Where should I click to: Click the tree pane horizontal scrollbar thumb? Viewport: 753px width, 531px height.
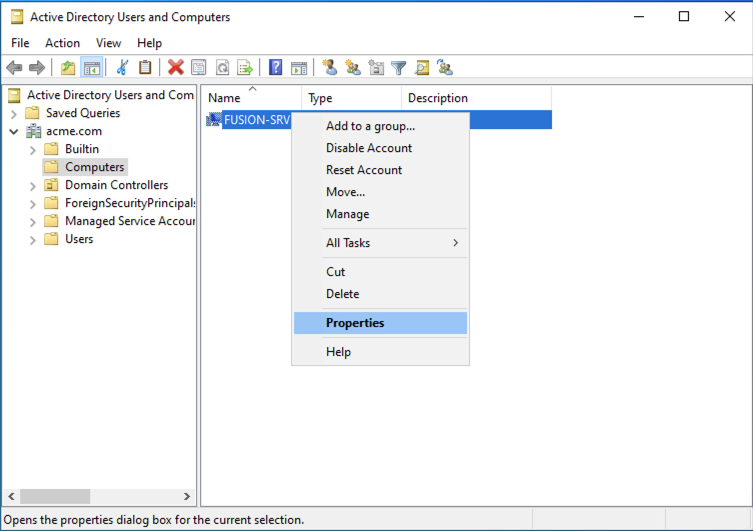coord(55,496)
